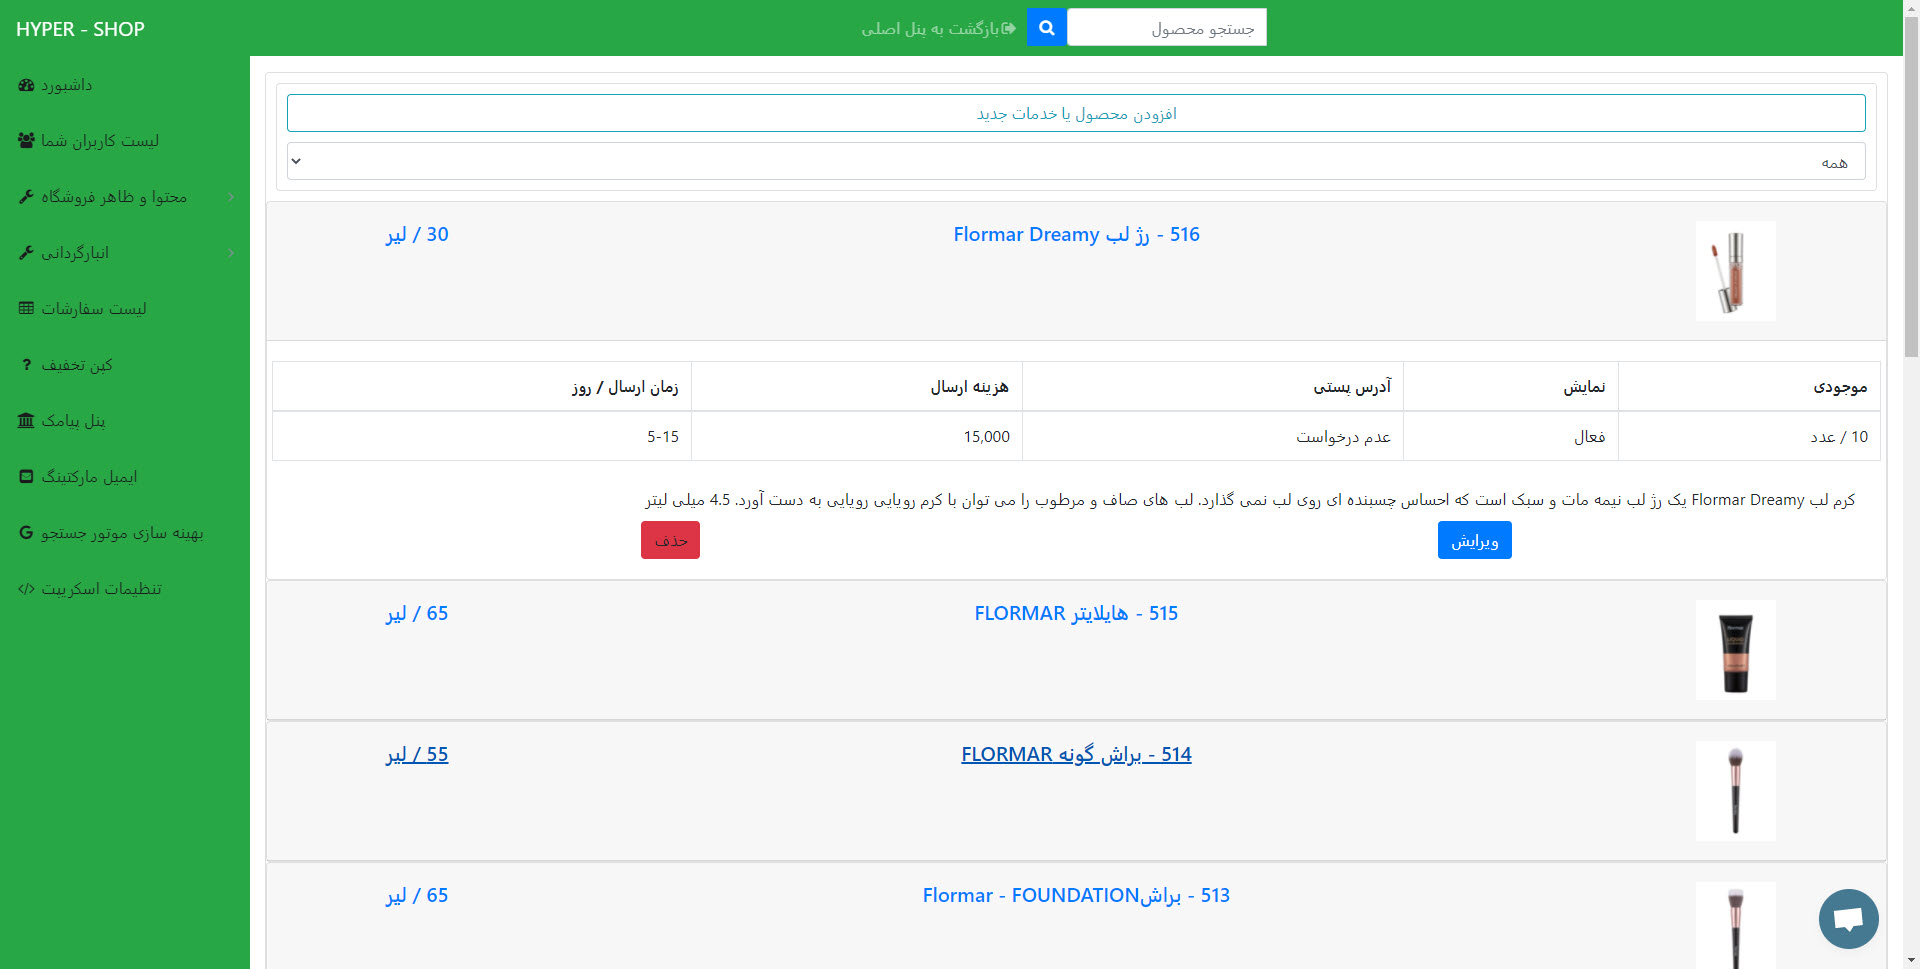Image resolution: width=1920 pixels, height=969 pixels.
Task: Click the page vertical scrollbar thumb
Action: 1911,187
